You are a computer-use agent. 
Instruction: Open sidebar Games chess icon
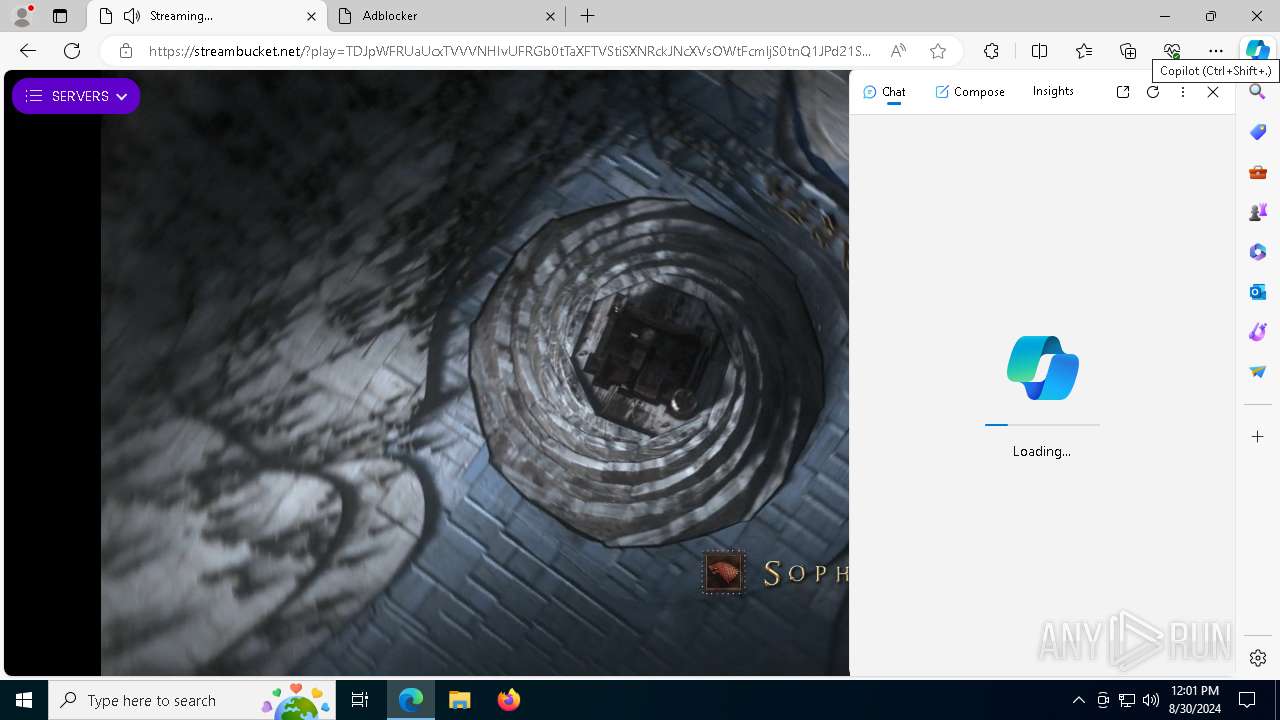[1258, 212]
